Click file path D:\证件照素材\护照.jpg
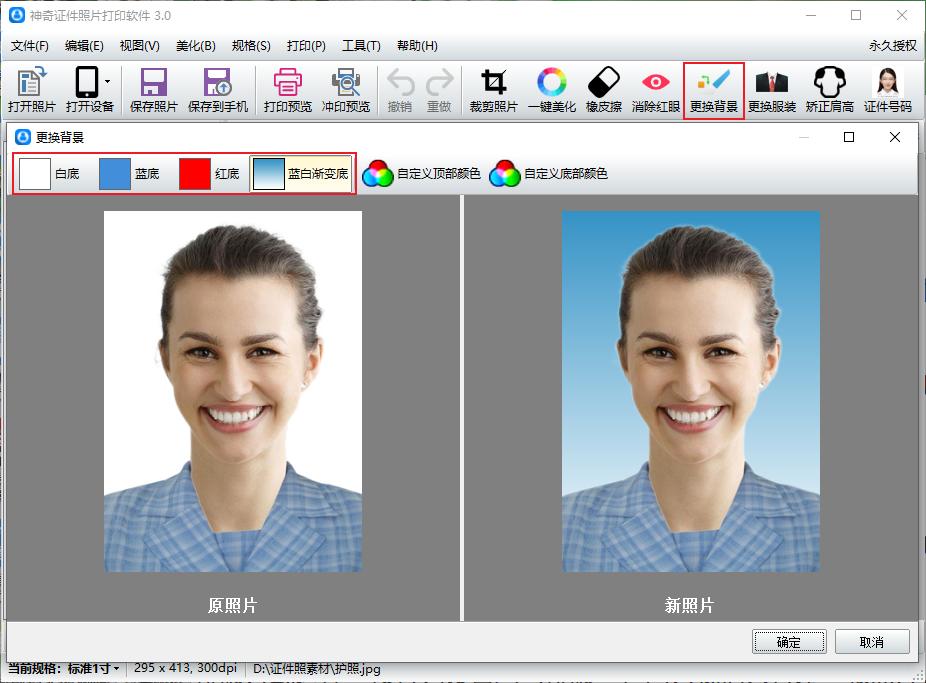Screen dimensions: 926x683 point(317,669)
